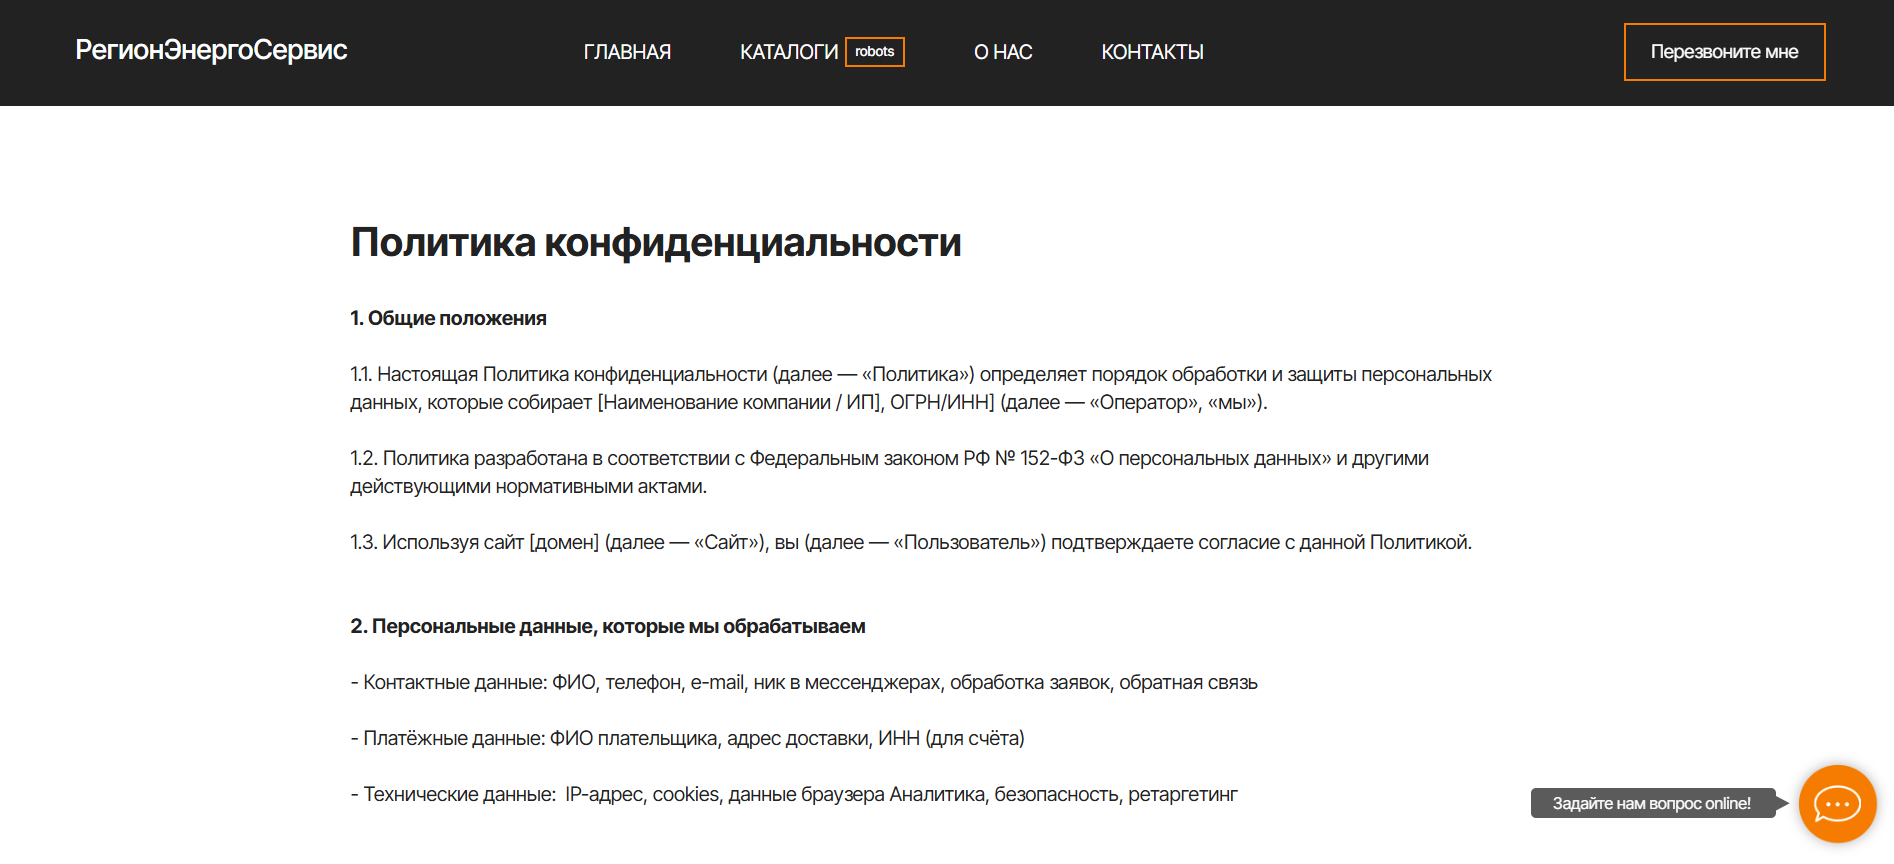The height and width of the screenshot is (864, 1894).
Task: Click the Задайте нам вопрос online tooltip
Action: (1651, 804)
